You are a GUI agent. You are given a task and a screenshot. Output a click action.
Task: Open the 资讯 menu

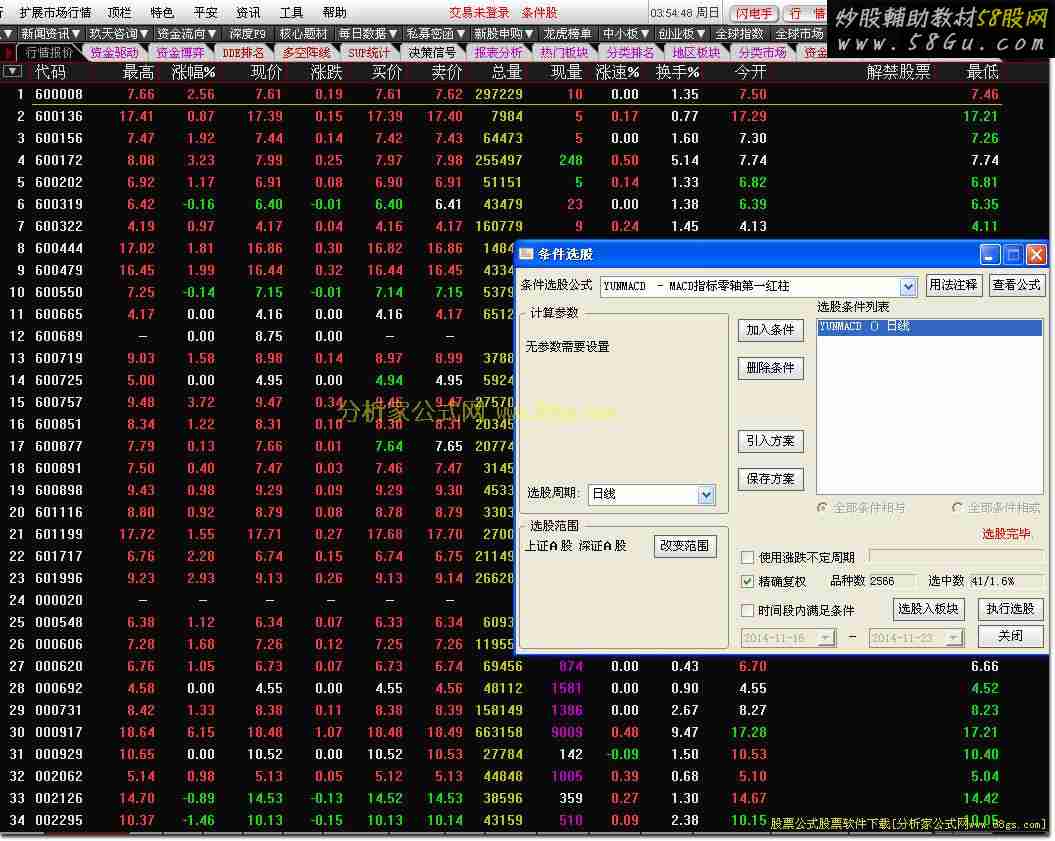(x=248, y=12)
